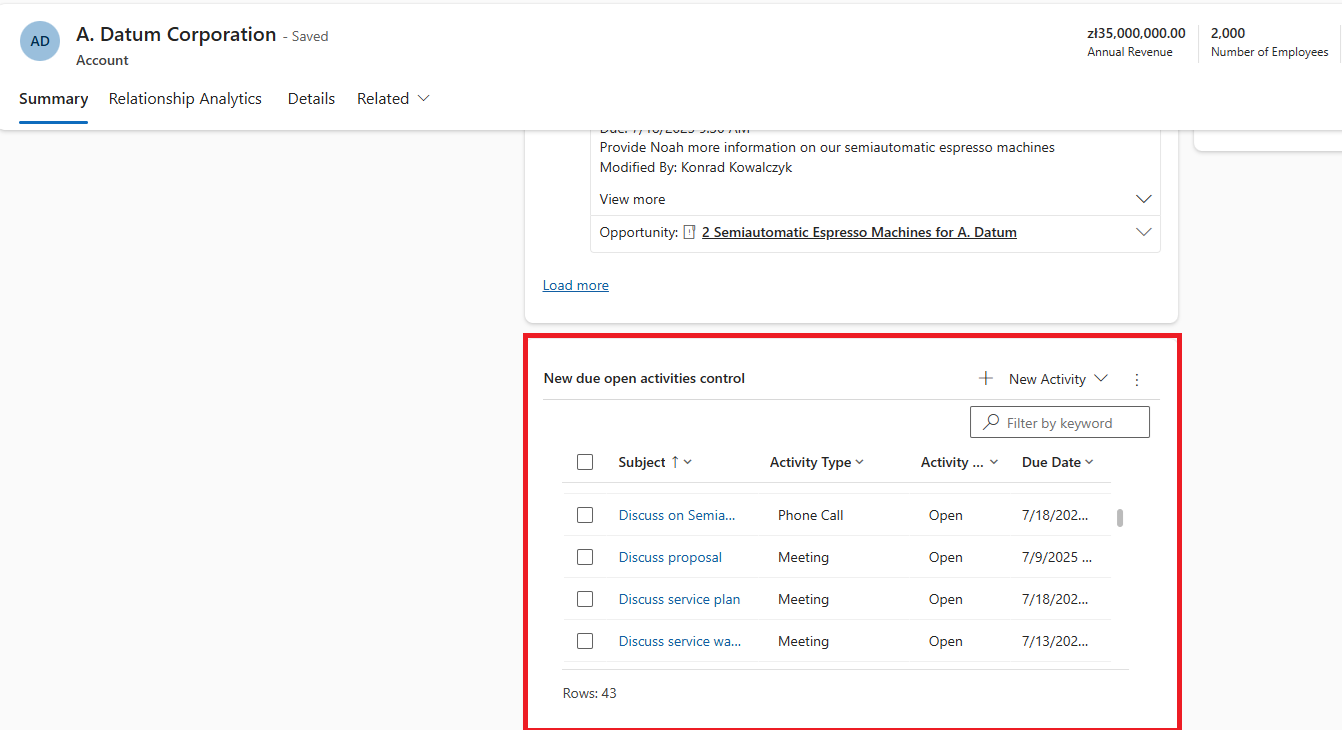The height and width of the screenshot is (730, 1342).
Task: Select all rows with header checkbox
Action: point(585,462)
